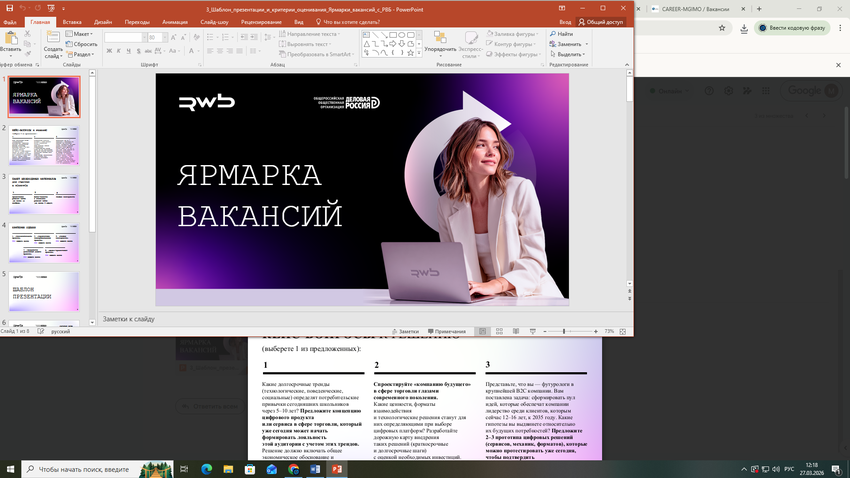Toggle the Заметки notes pane button
The width and height of the screenshot is (850, 478).
click(x=406, y=331)
